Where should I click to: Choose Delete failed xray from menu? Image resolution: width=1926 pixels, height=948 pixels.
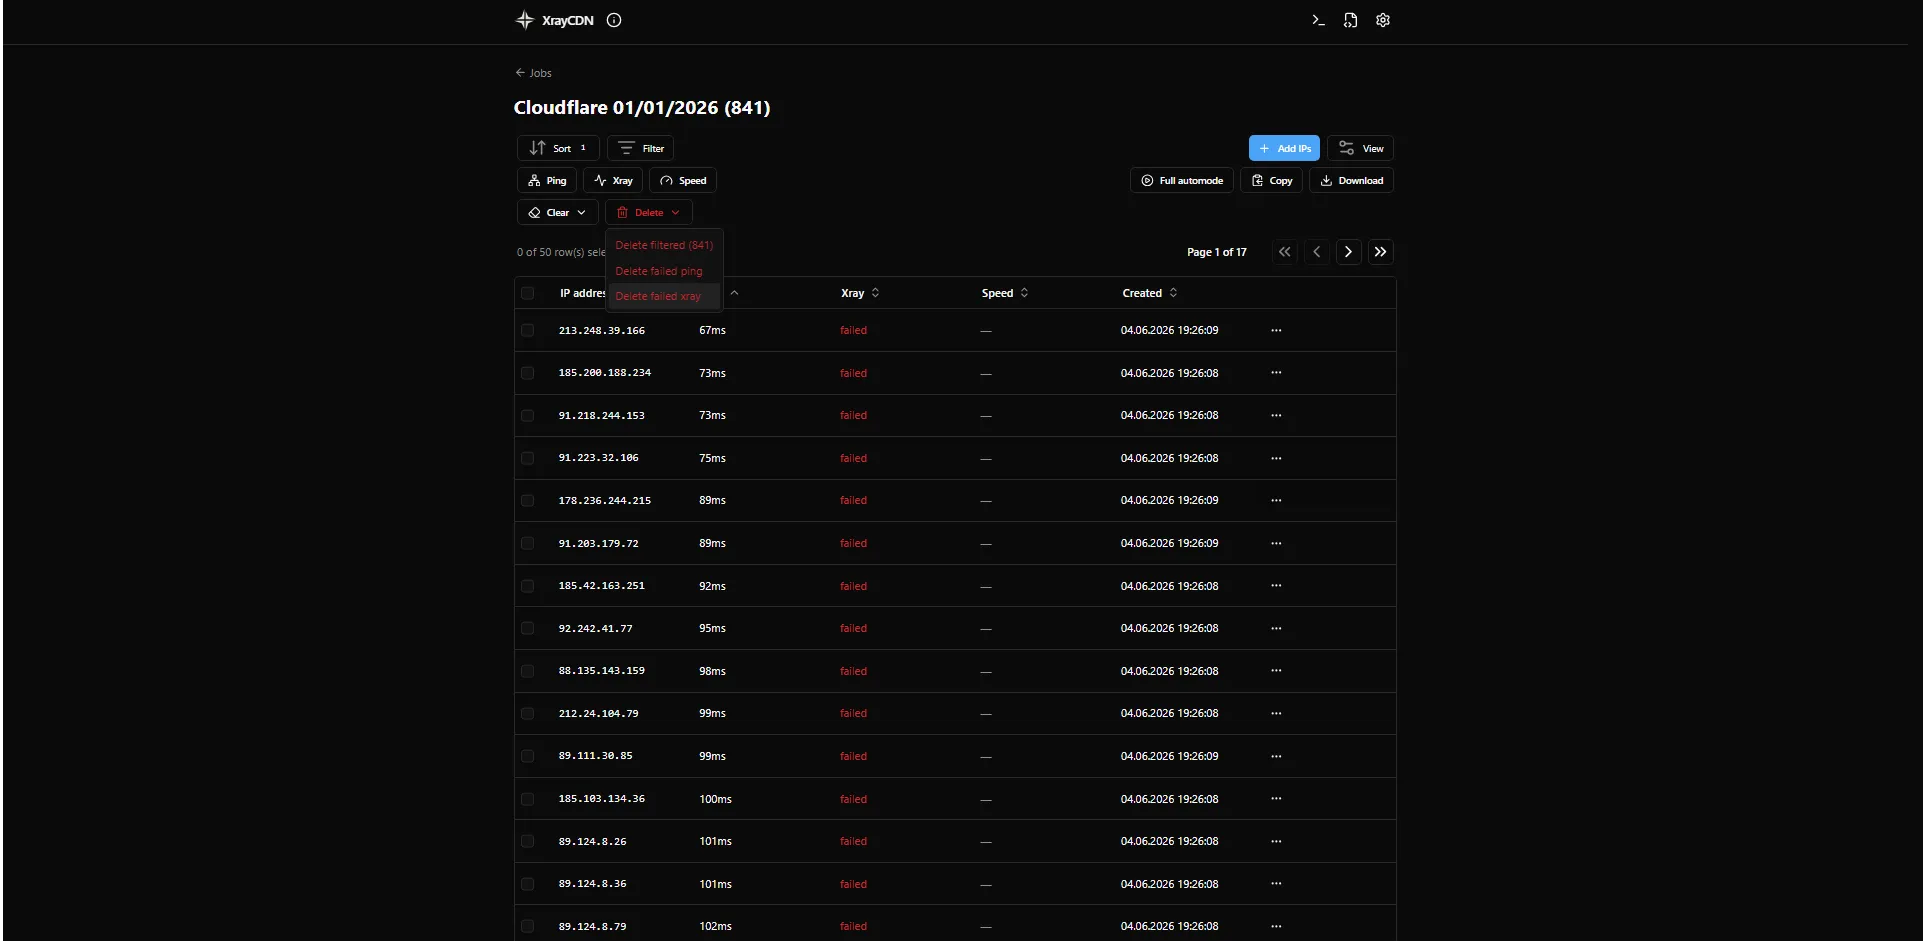(x=664, y=296)
